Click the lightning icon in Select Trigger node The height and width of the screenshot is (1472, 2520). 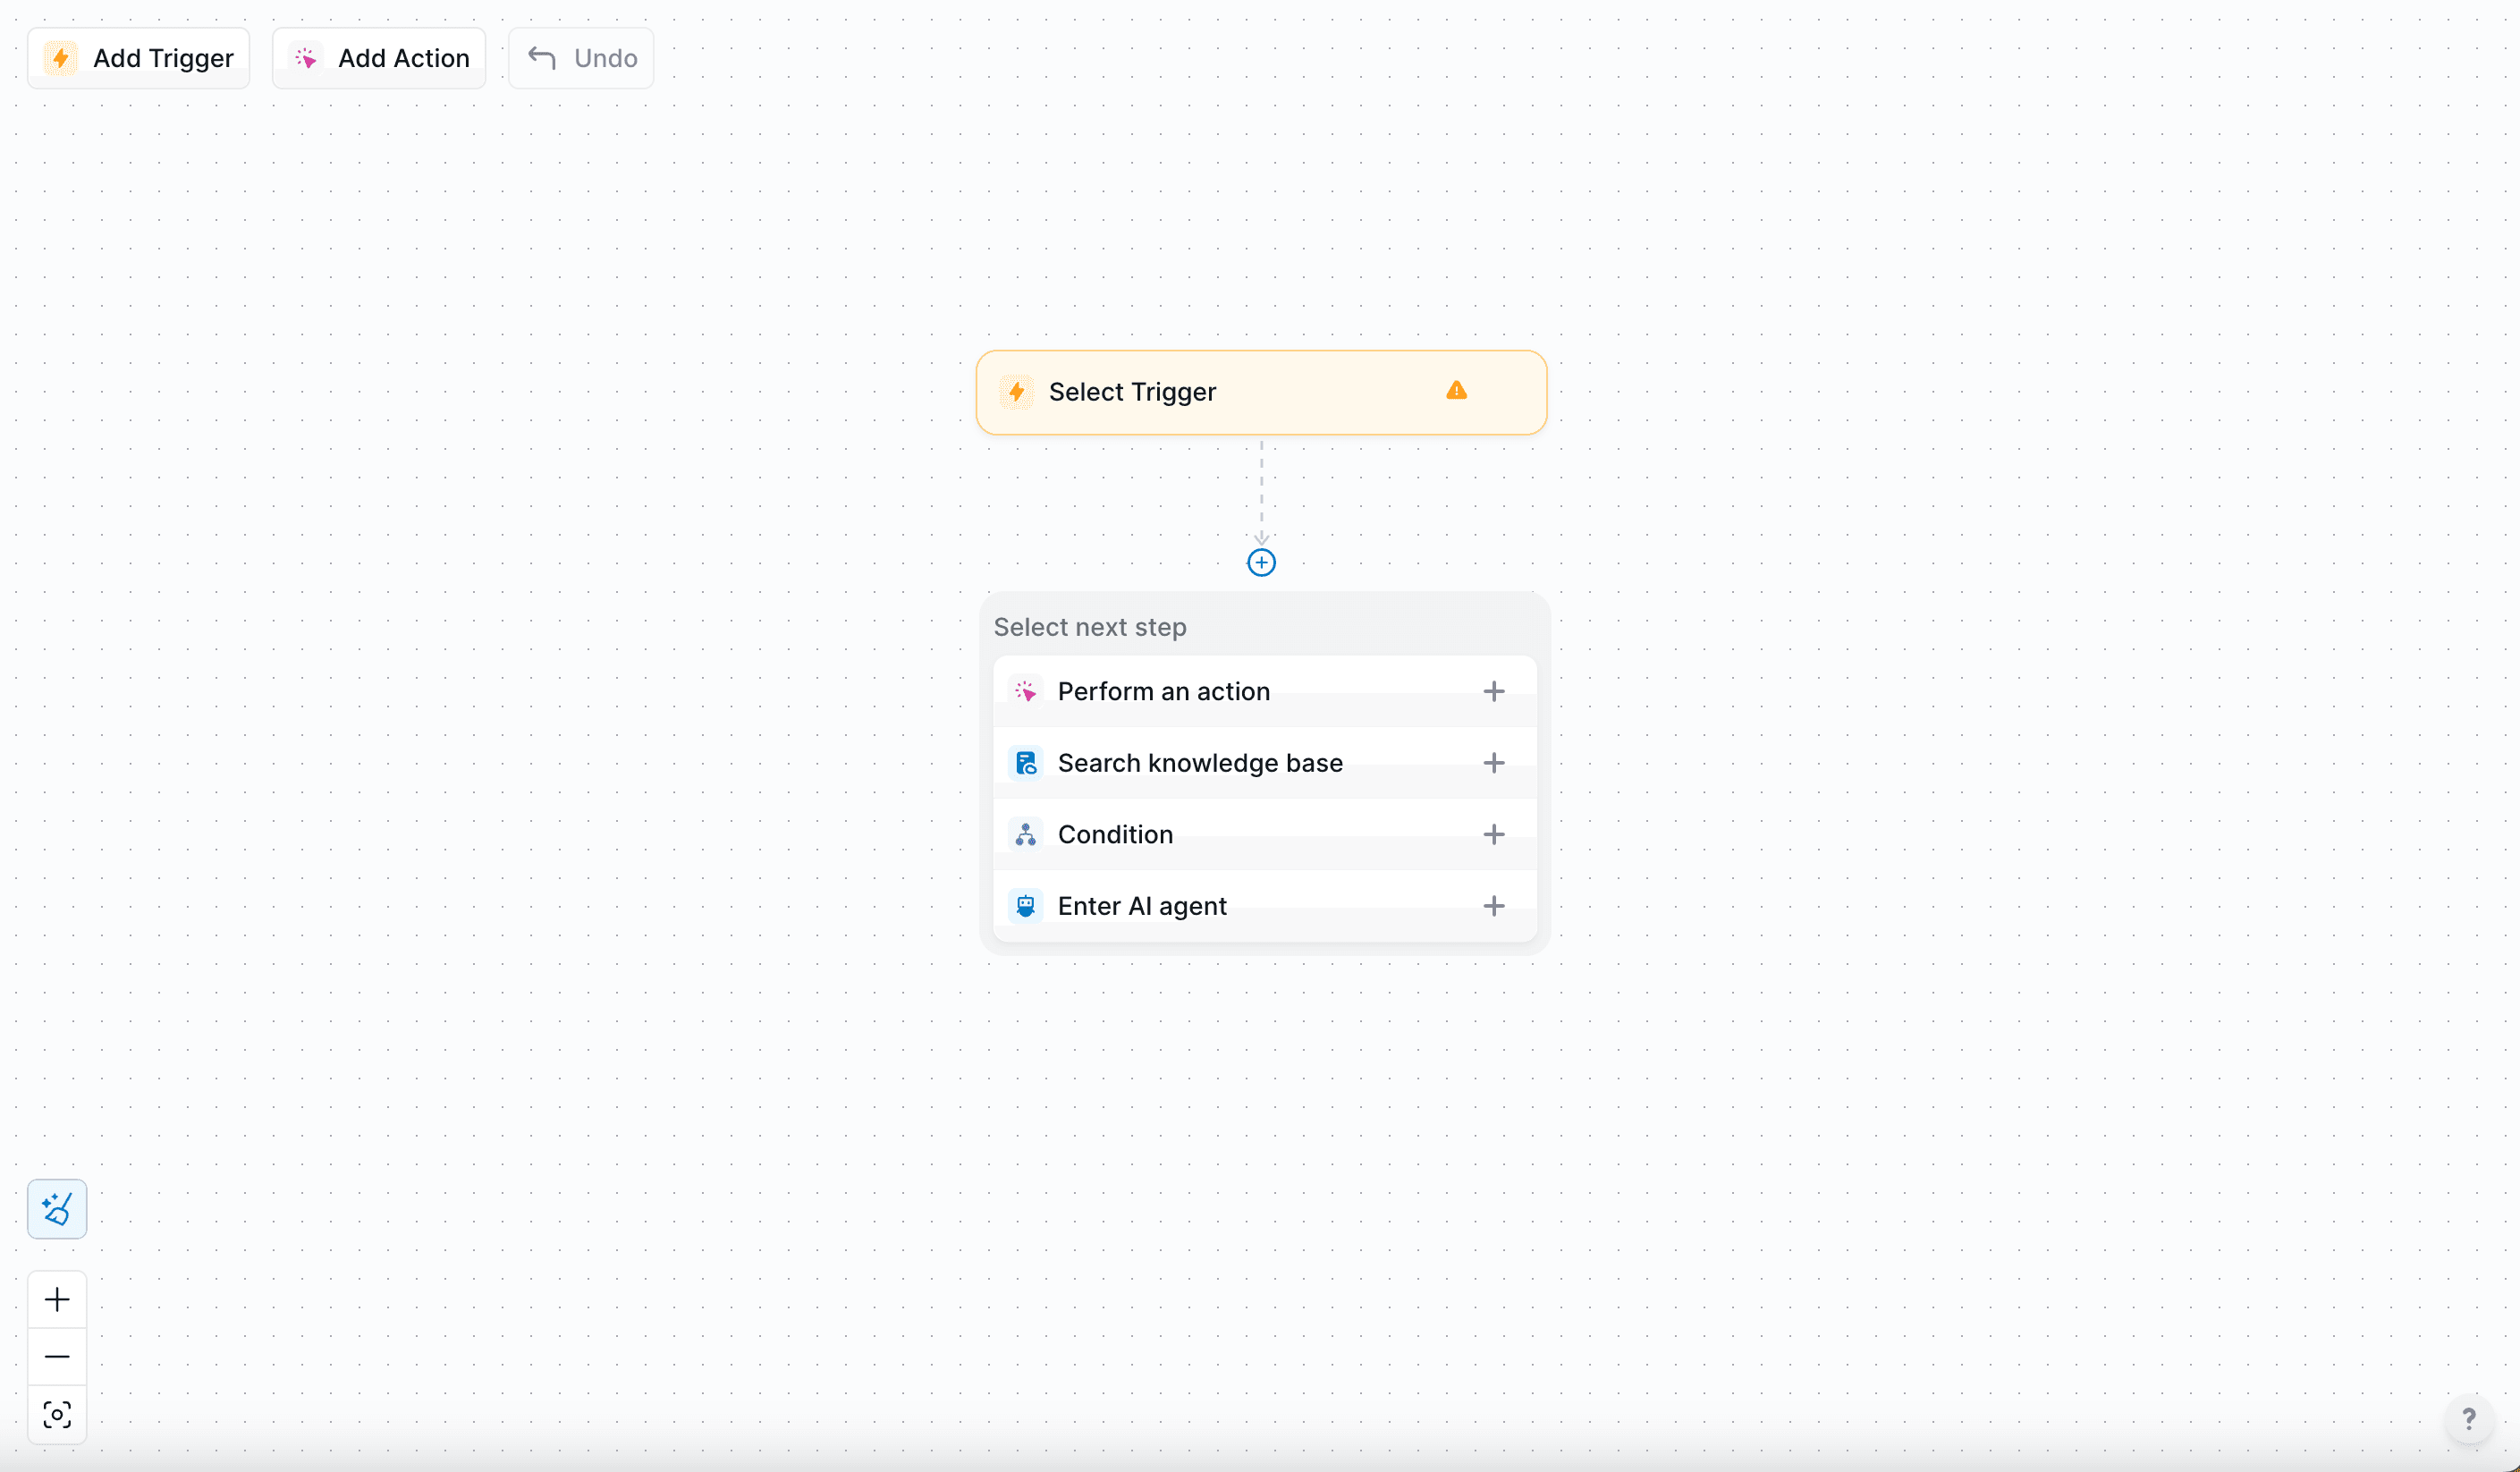point(1017,392)
